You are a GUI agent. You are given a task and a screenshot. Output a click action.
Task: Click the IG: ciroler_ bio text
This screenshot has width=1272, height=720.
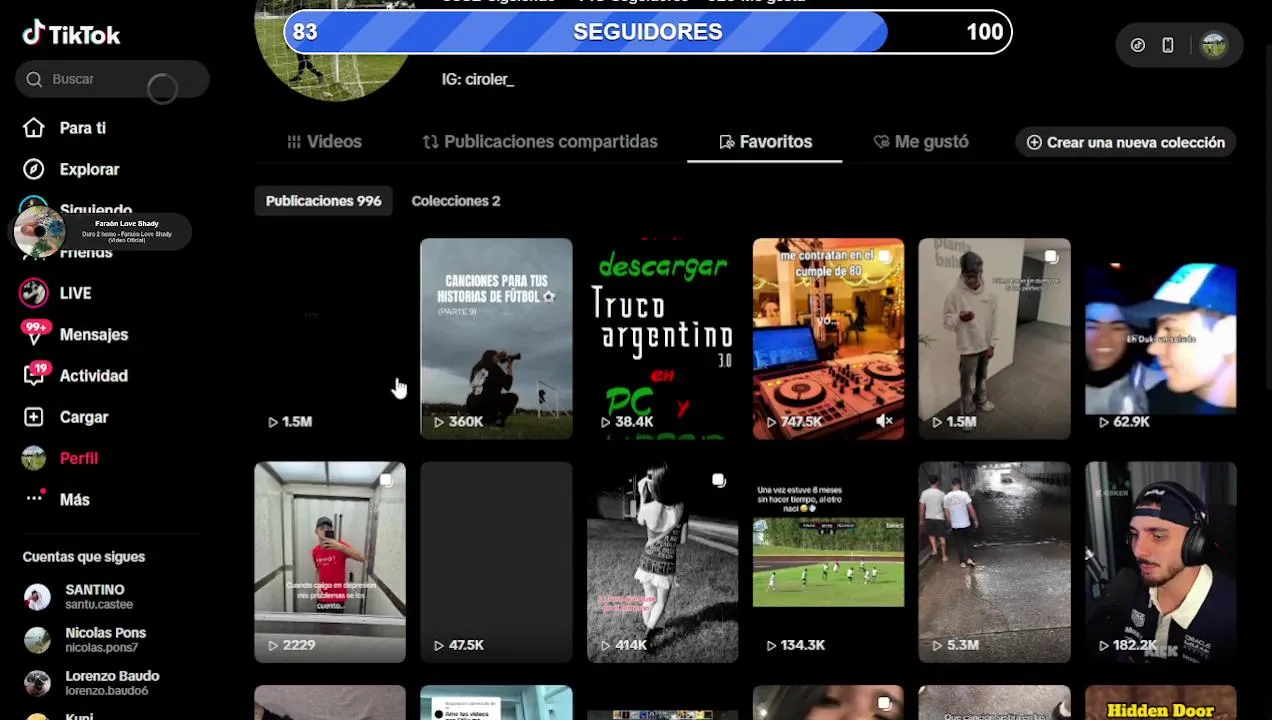click(x=478, y=79)
